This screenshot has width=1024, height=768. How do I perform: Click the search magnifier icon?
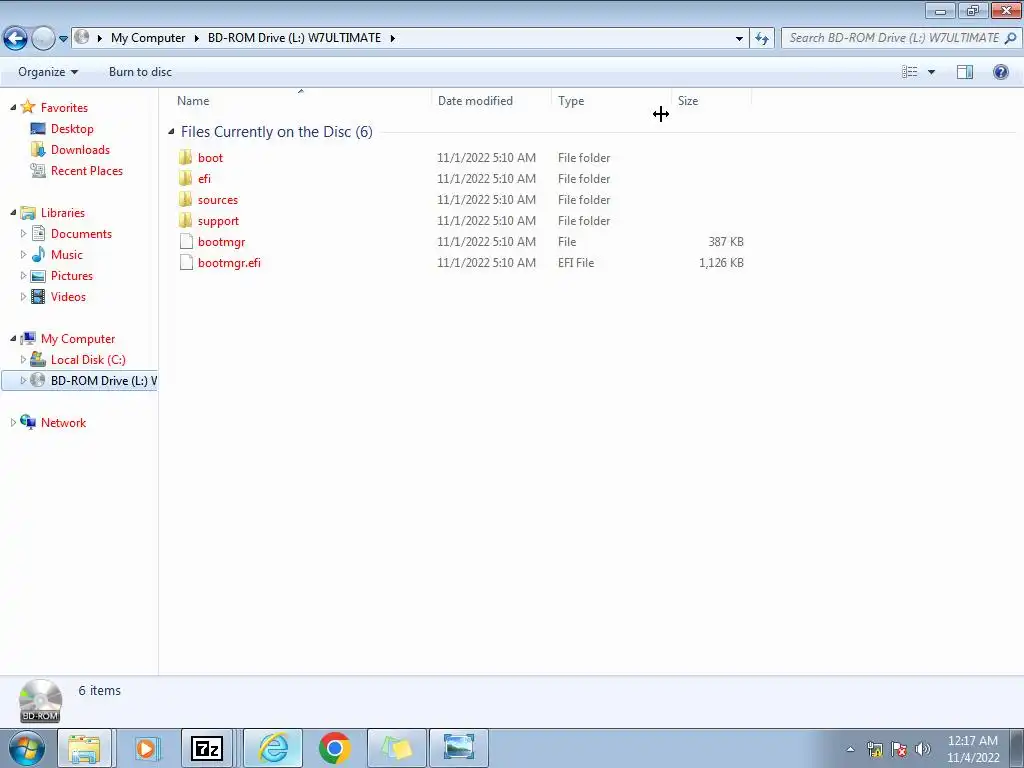(1010, 38)
